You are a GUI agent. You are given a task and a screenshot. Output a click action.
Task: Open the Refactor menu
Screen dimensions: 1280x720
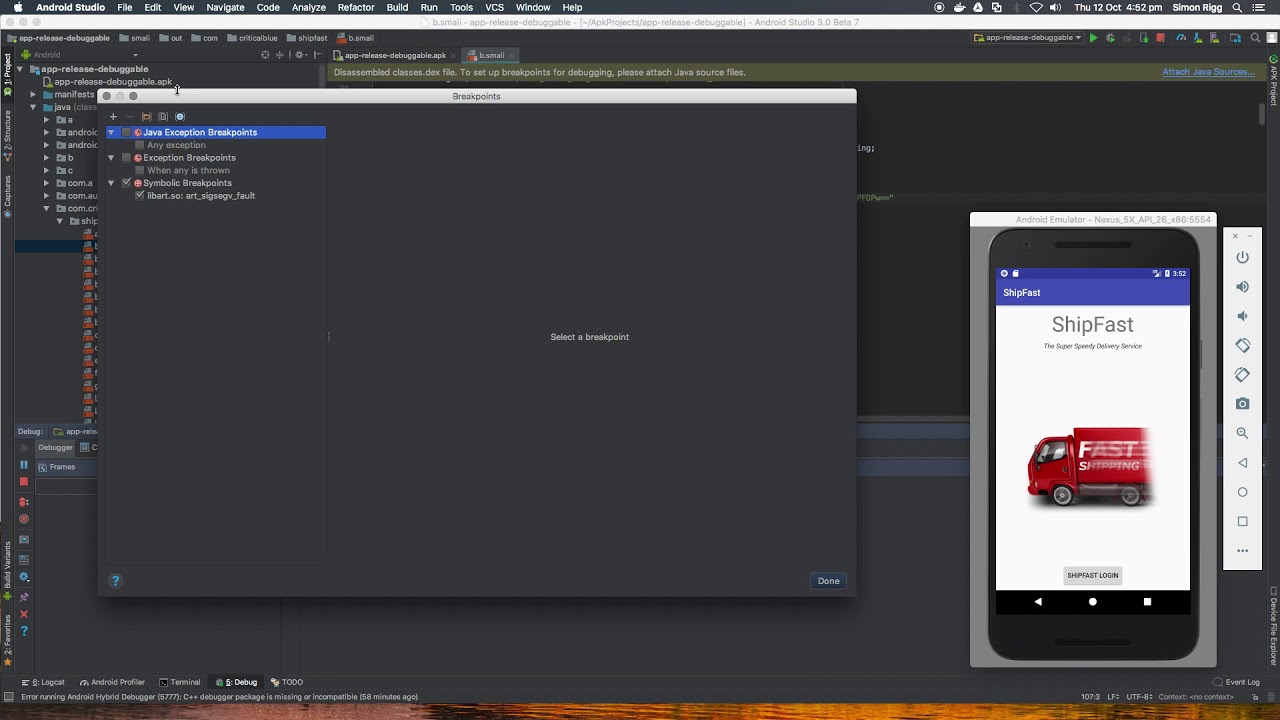pyautogui.click(x=356, y=7)
